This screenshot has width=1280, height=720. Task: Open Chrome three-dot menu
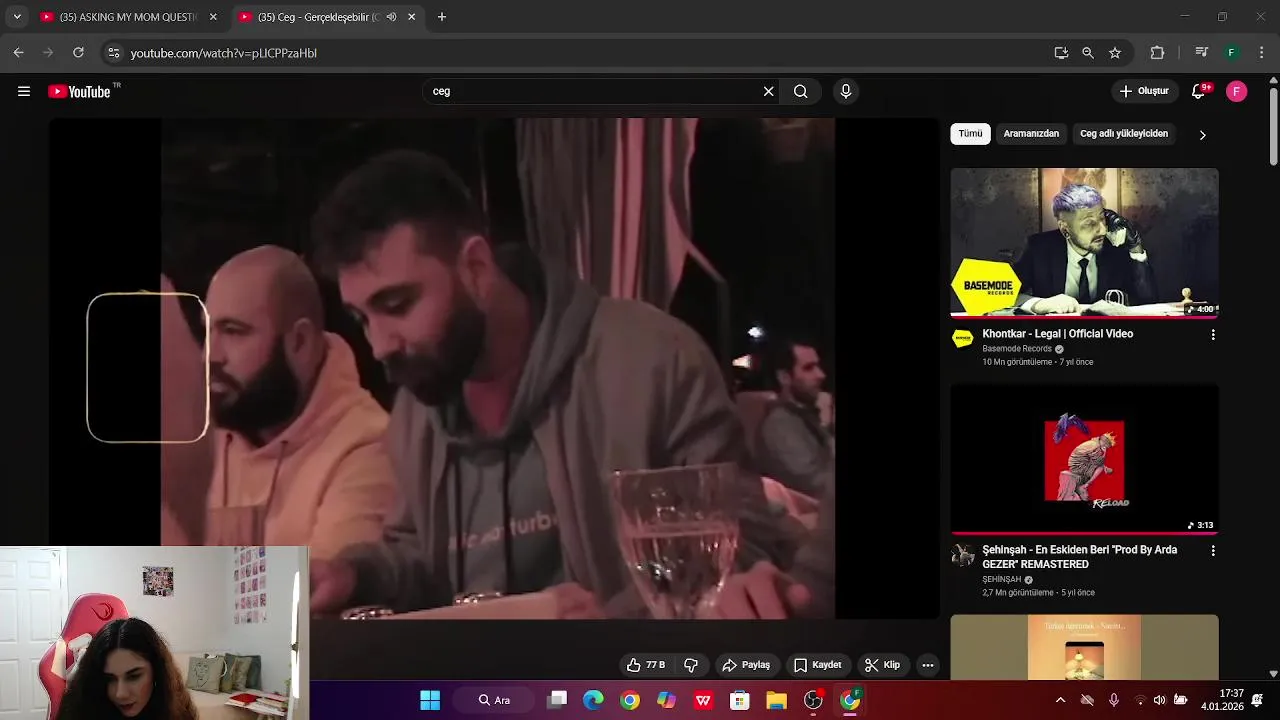(1260, 53)
